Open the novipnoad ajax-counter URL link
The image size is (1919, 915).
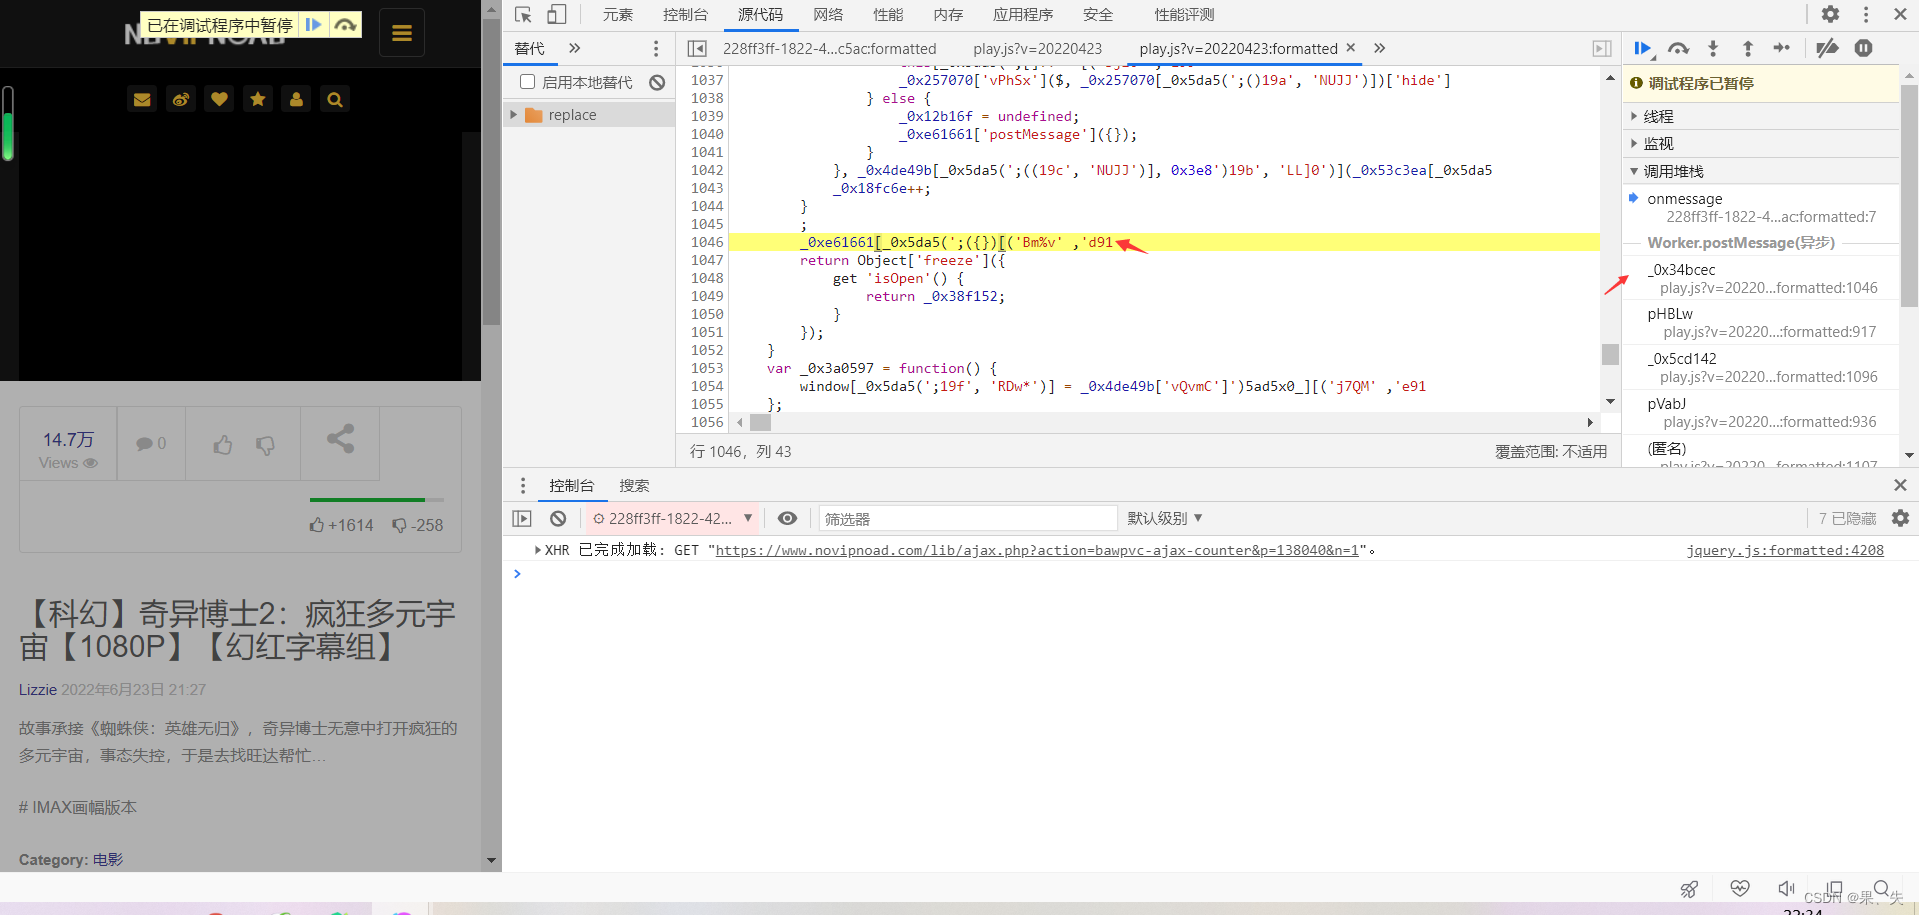[x=1037, y=550]
